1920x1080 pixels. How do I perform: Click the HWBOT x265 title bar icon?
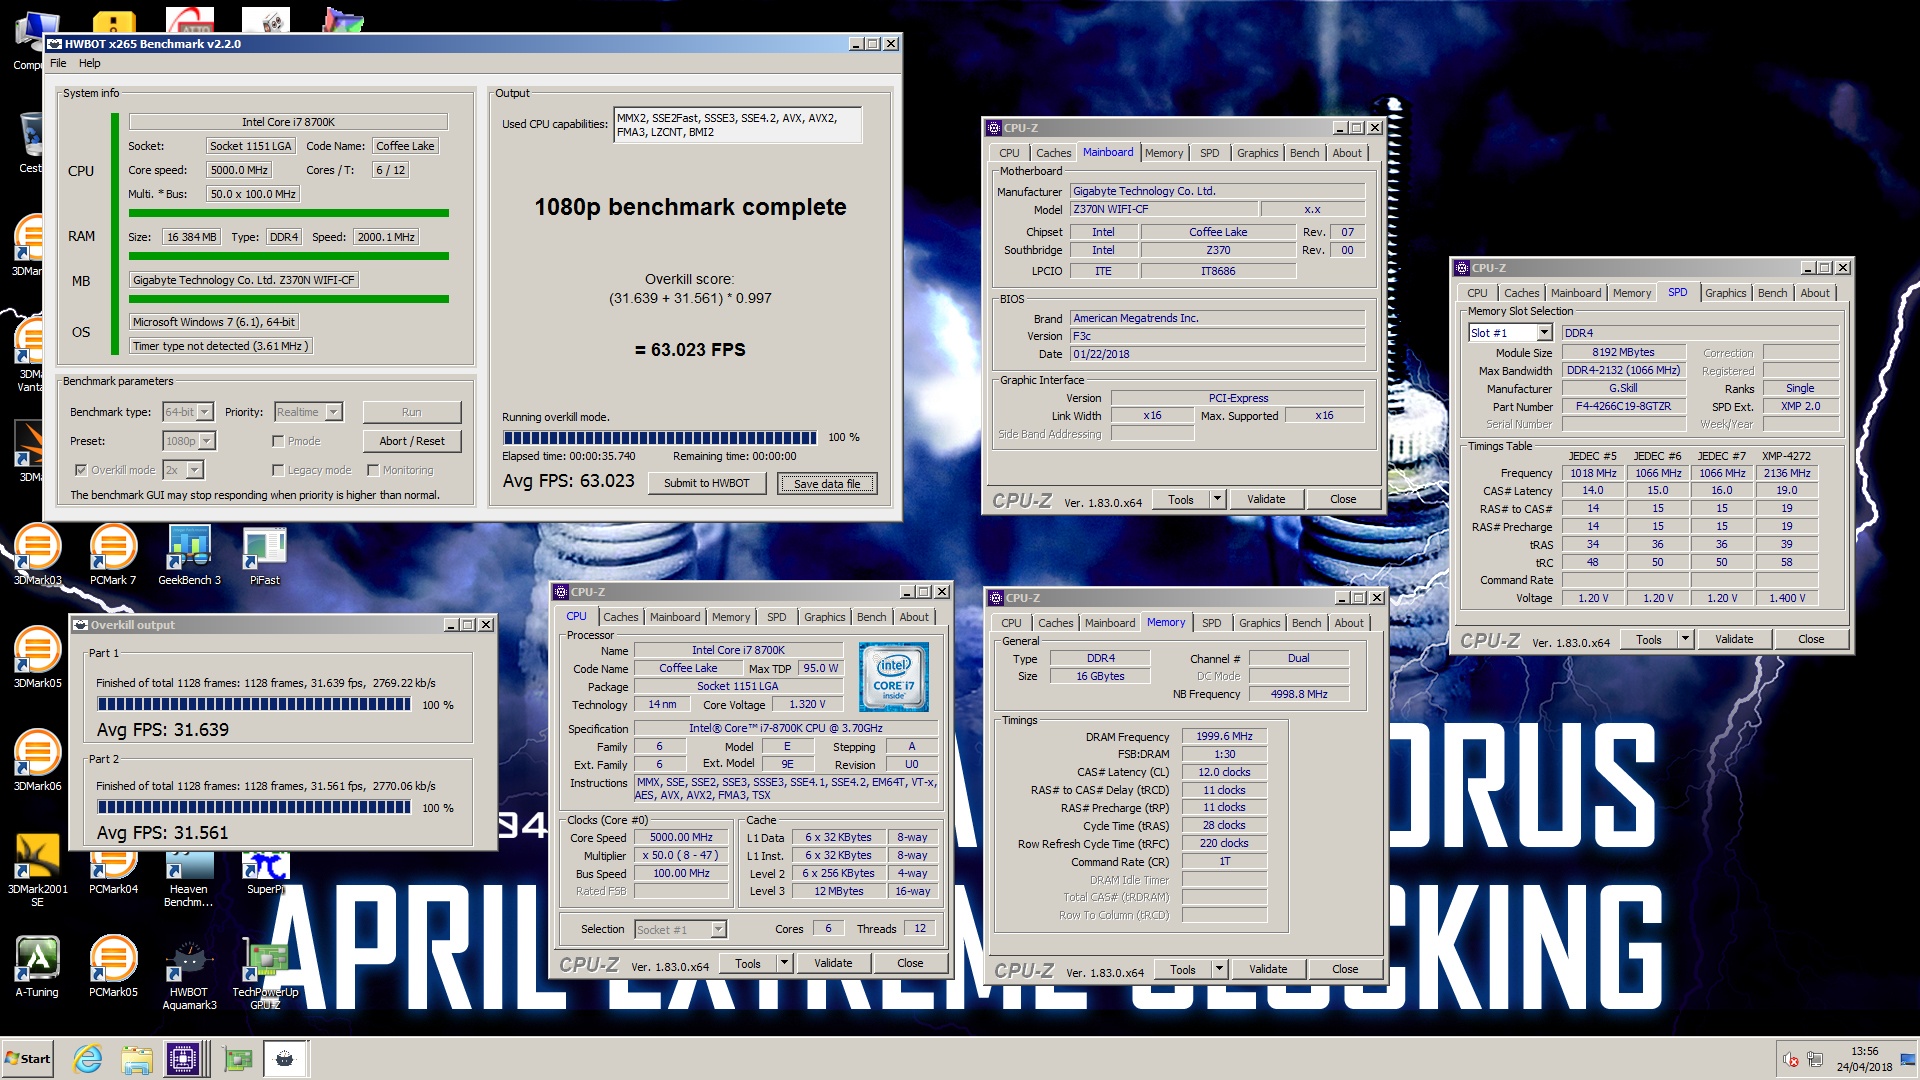point(56,44)
